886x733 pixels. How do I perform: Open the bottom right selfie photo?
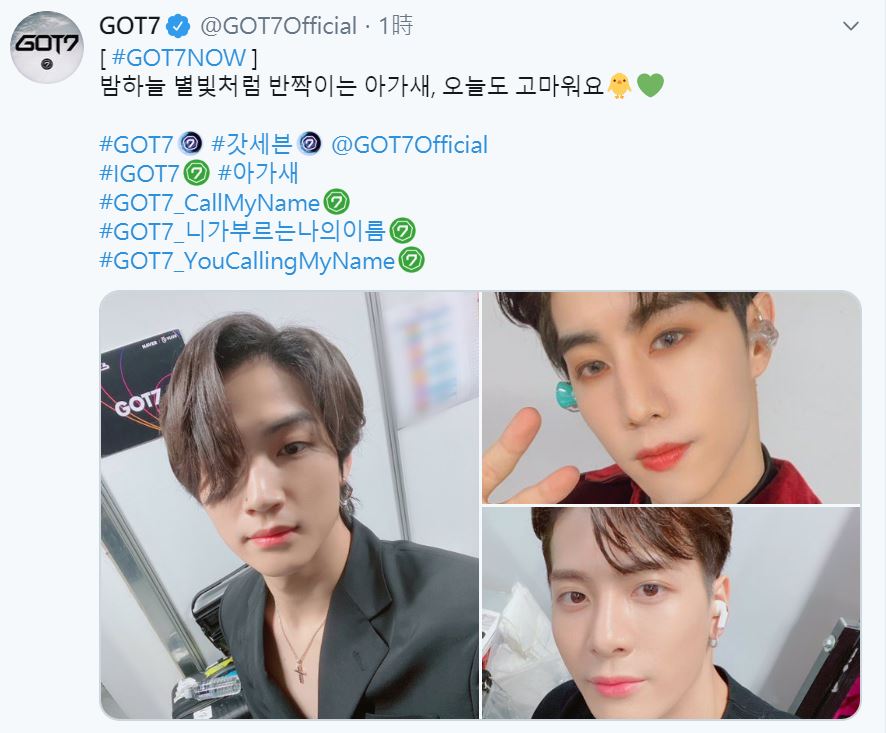671,613
